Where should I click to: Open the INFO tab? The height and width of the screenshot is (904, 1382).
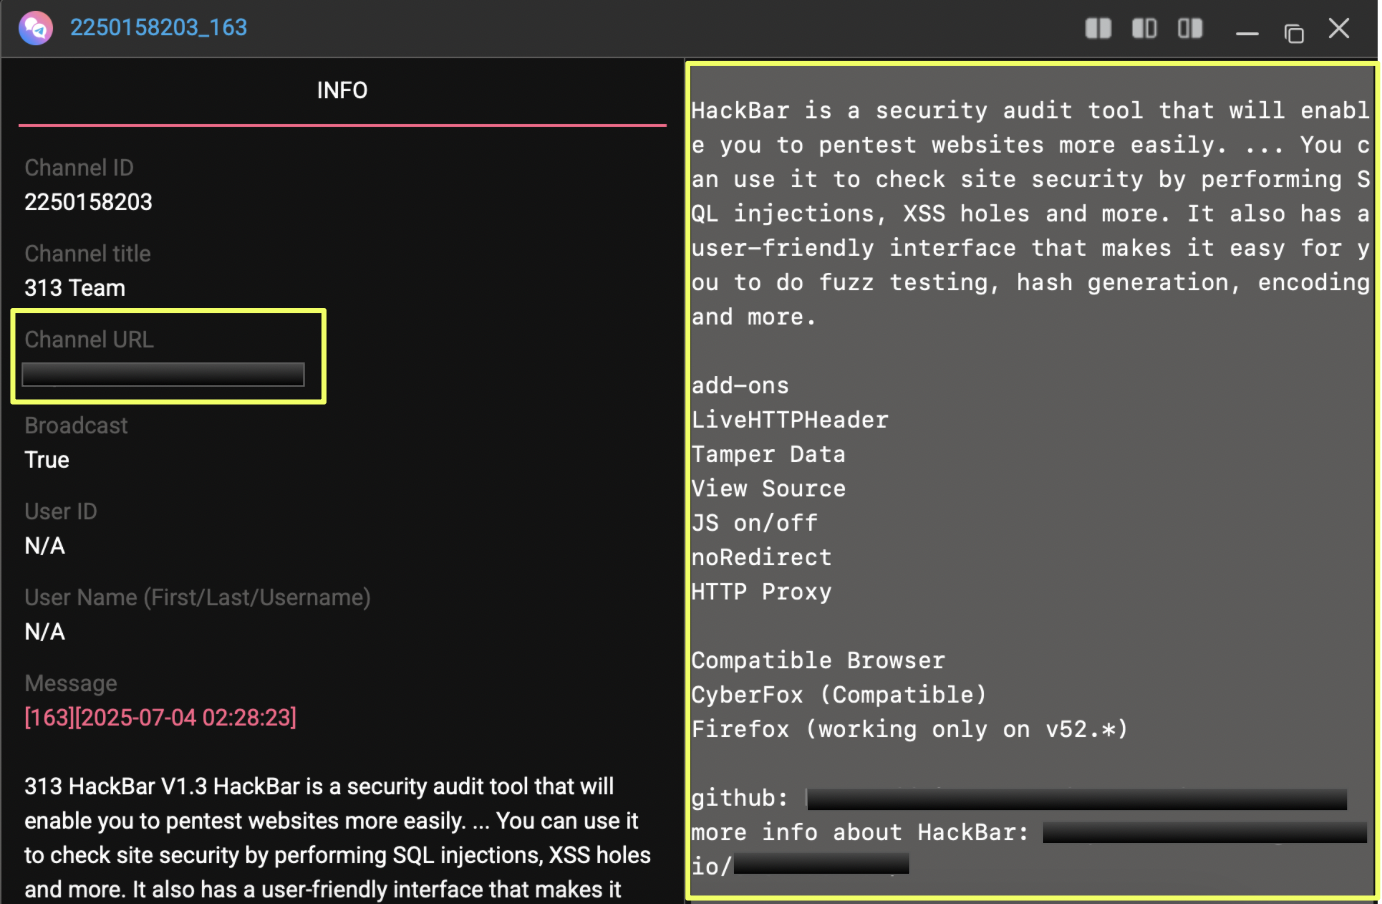(x=342, y=91)
